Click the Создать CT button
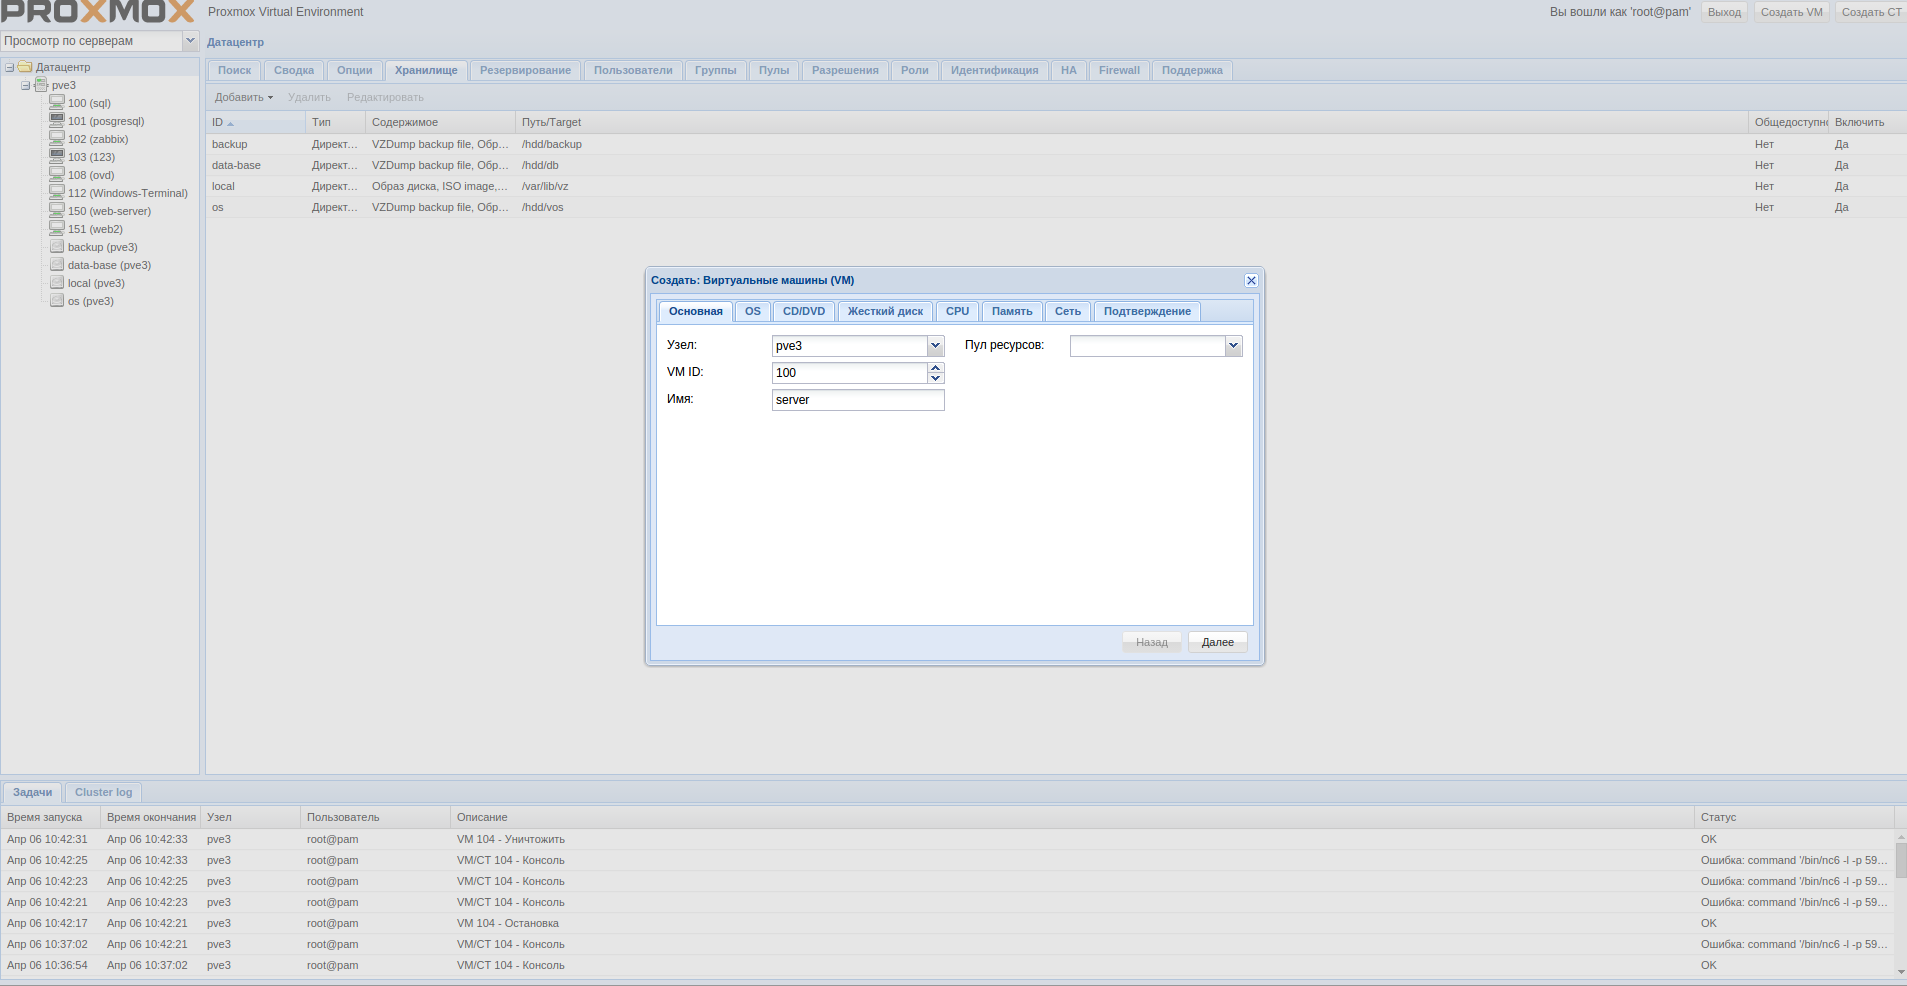The height and width of the screenshot is (986, 1907). [1871, 12]
